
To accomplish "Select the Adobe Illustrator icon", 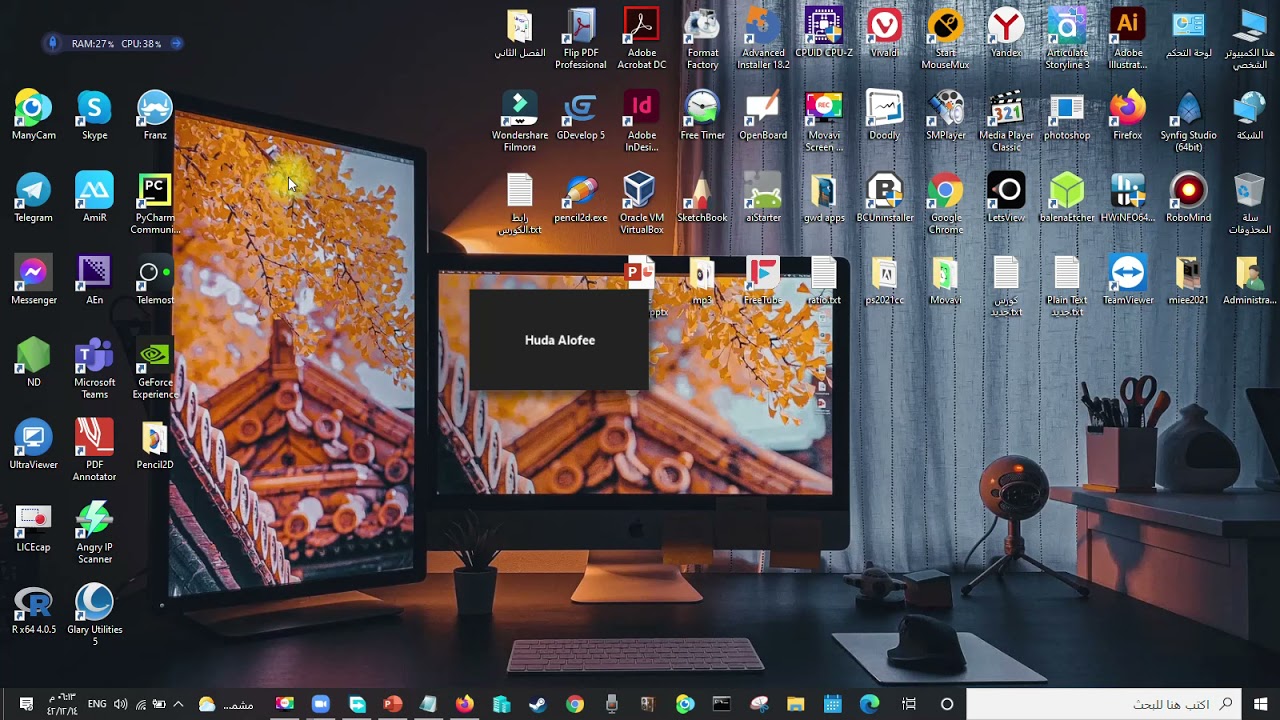I will pyautogui.click(x=1127, y=38).
